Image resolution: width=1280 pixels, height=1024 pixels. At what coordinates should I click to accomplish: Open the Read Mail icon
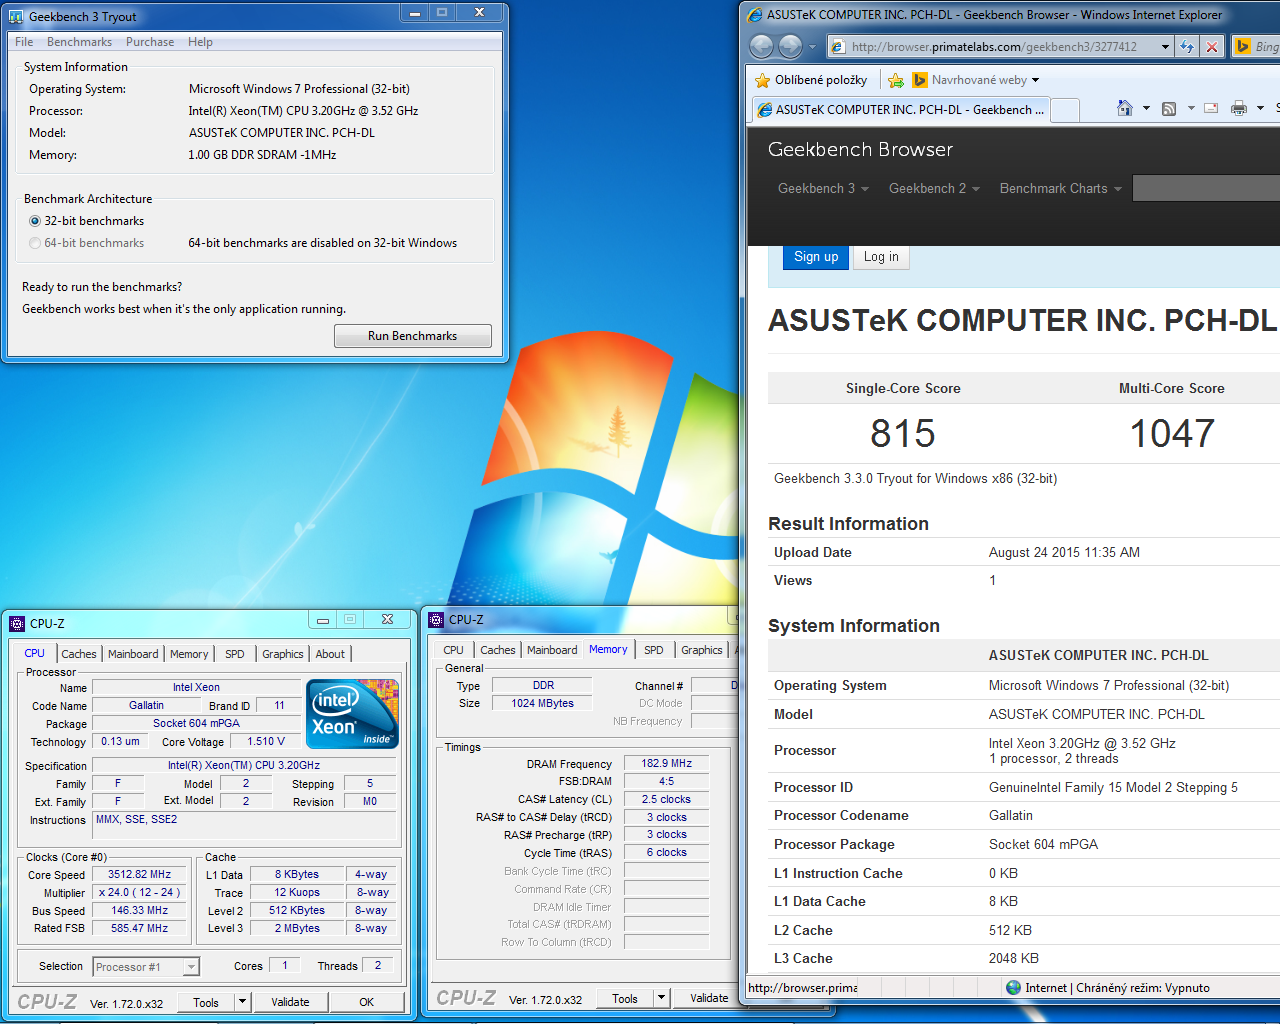coord(1211,108)
